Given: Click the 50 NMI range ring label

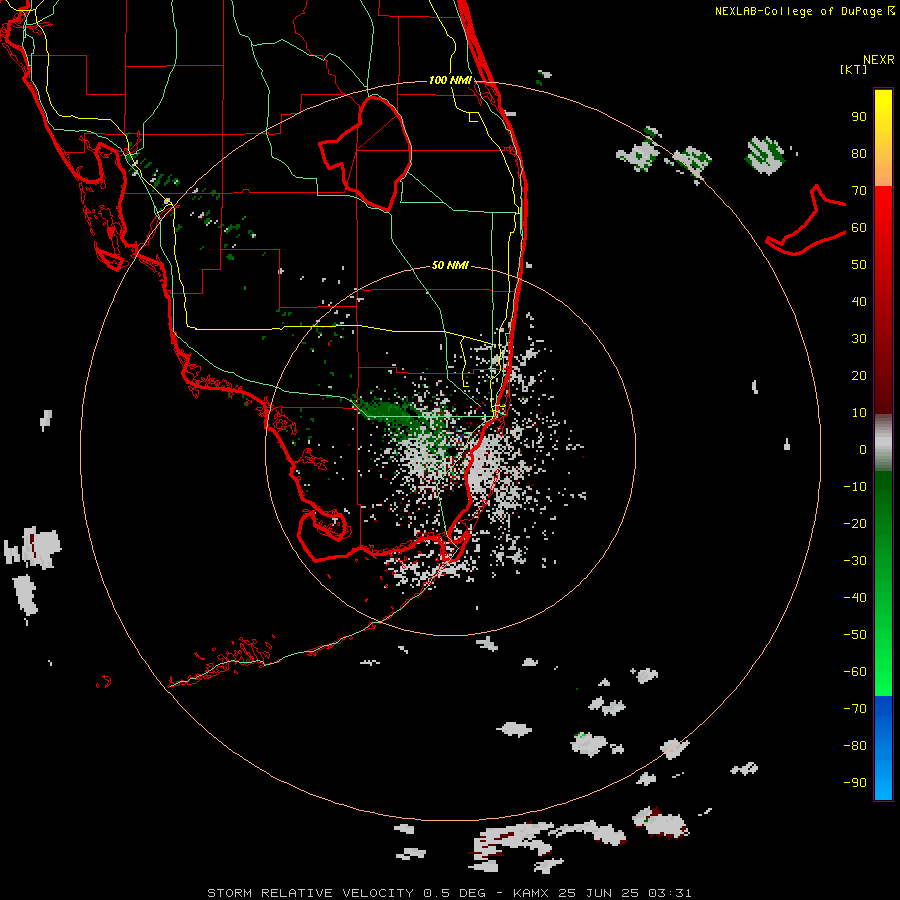Looking at the screenshot, I should pos(450,265).
